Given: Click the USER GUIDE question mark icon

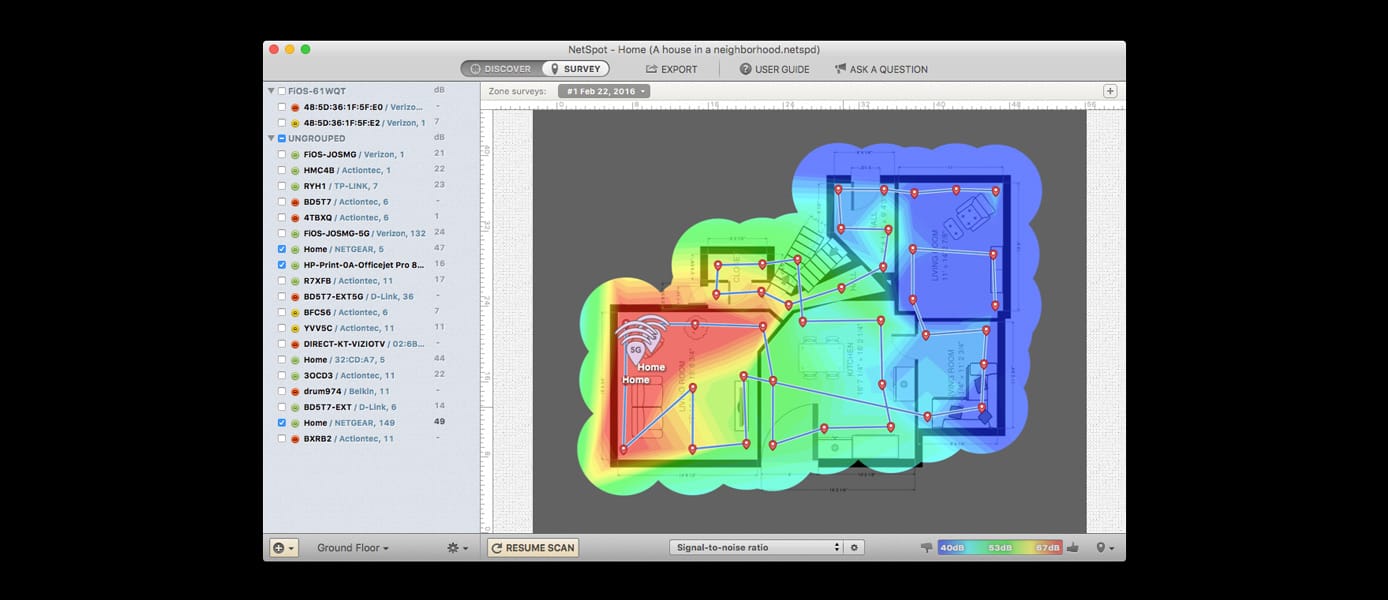Looking at the screenshot, I should click(745, 69).
